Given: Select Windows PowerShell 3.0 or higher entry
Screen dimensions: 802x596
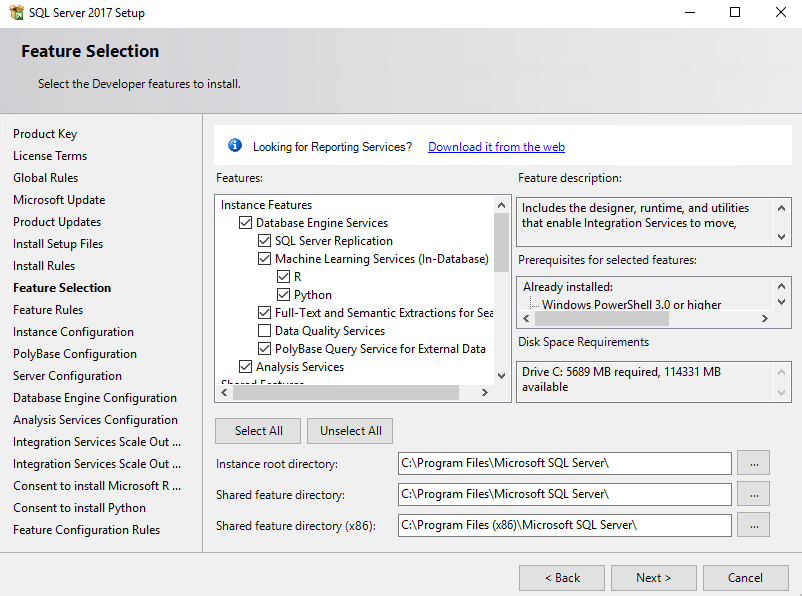Looking at the screenshot, I should click(631, 304).
